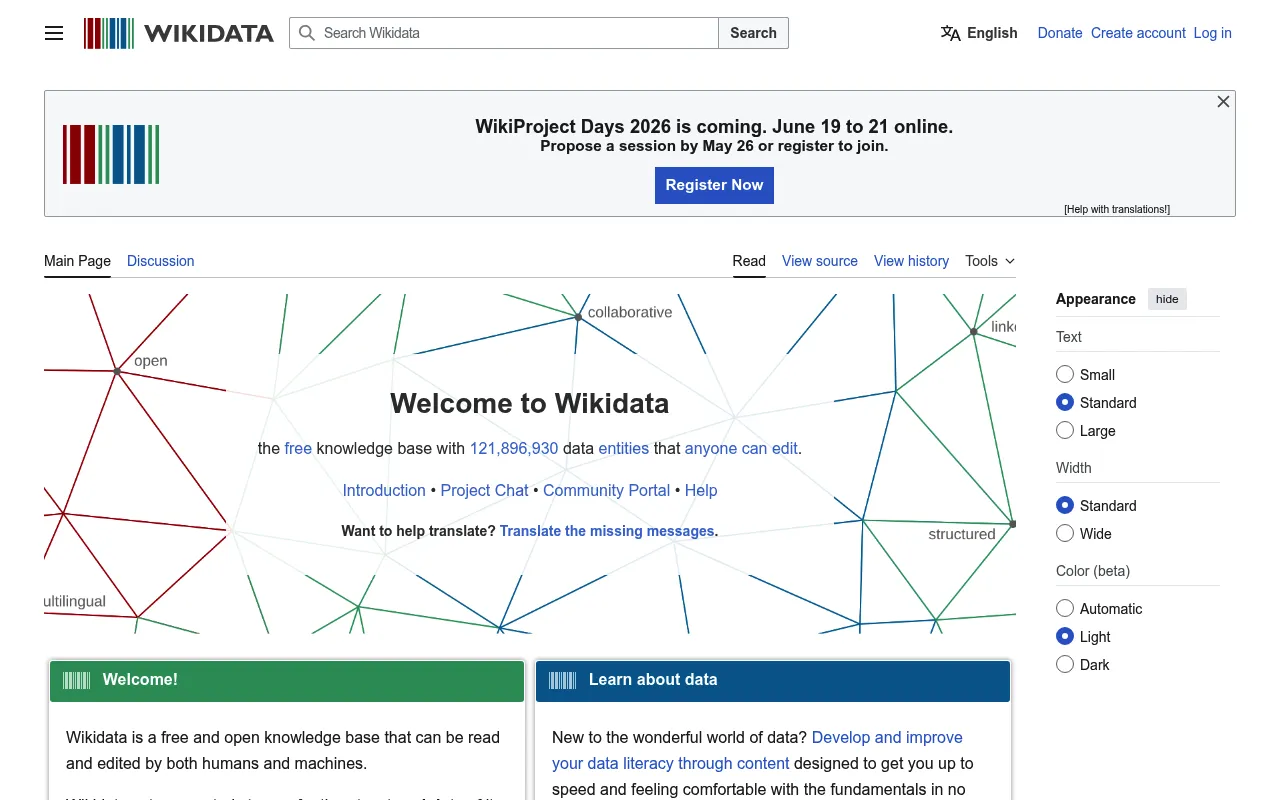
Task: Click 'anyone can edit' link
Action: [741, 448]
